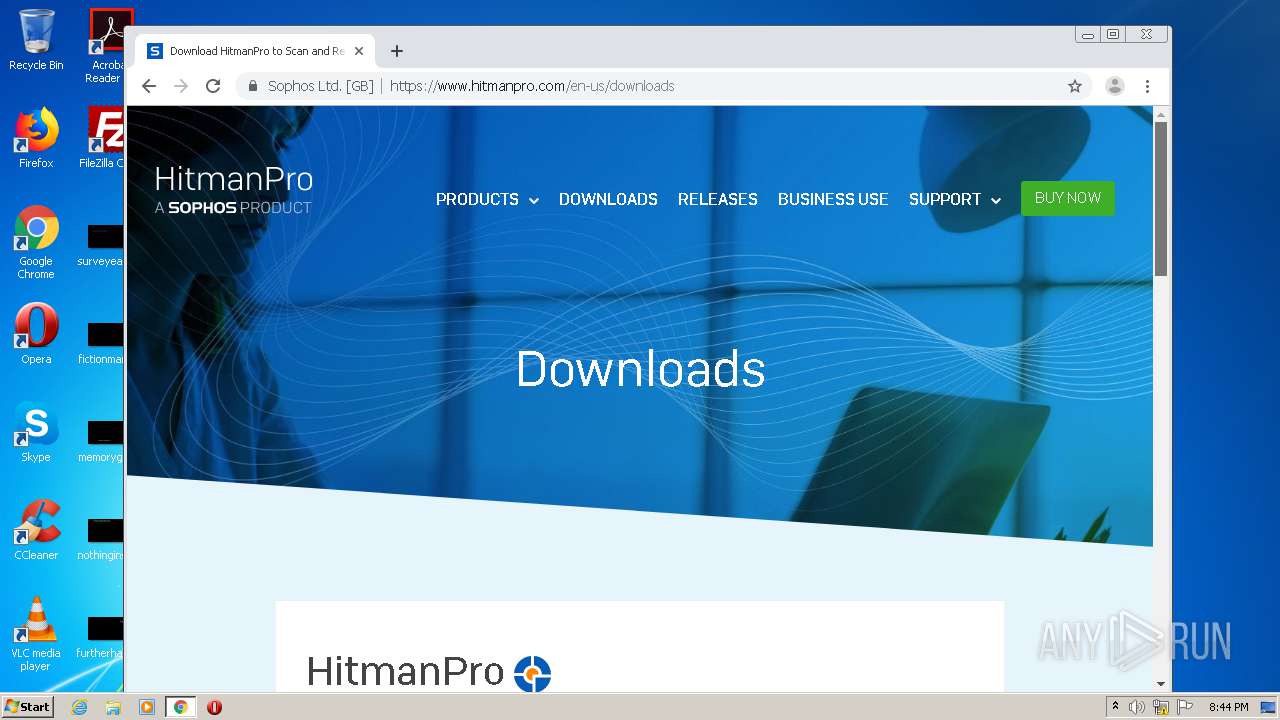Click the network tray icon

(x=1161, y=707)
